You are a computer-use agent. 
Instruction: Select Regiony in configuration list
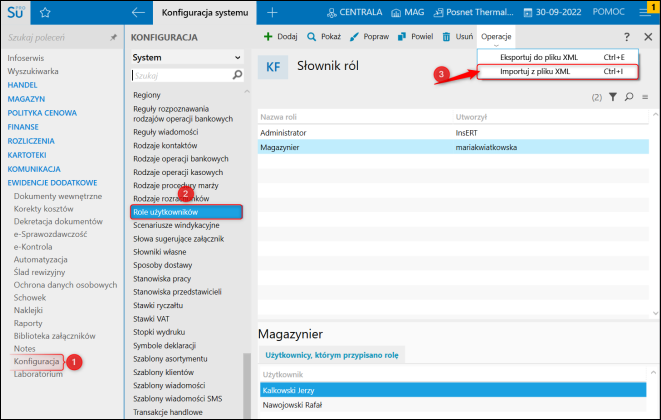tap(147, 95)
